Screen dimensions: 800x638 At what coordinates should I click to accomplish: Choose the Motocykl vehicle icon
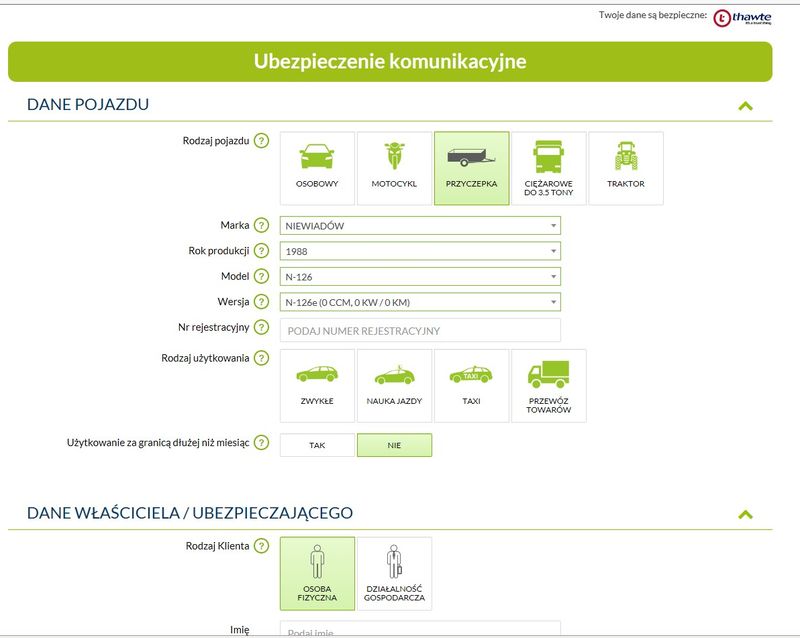point(394,168)
